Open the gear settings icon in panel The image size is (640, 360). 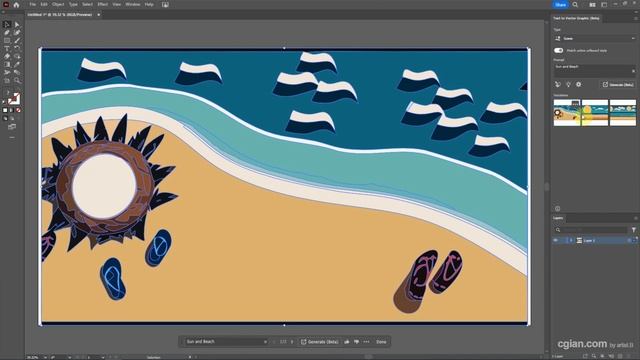tap(578, 84)
